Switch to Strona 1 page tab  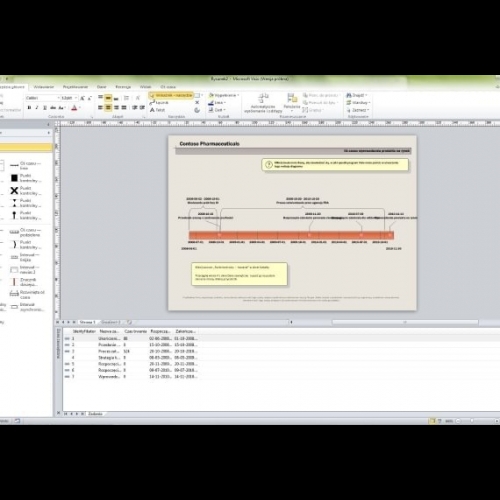tap(88, 322)
